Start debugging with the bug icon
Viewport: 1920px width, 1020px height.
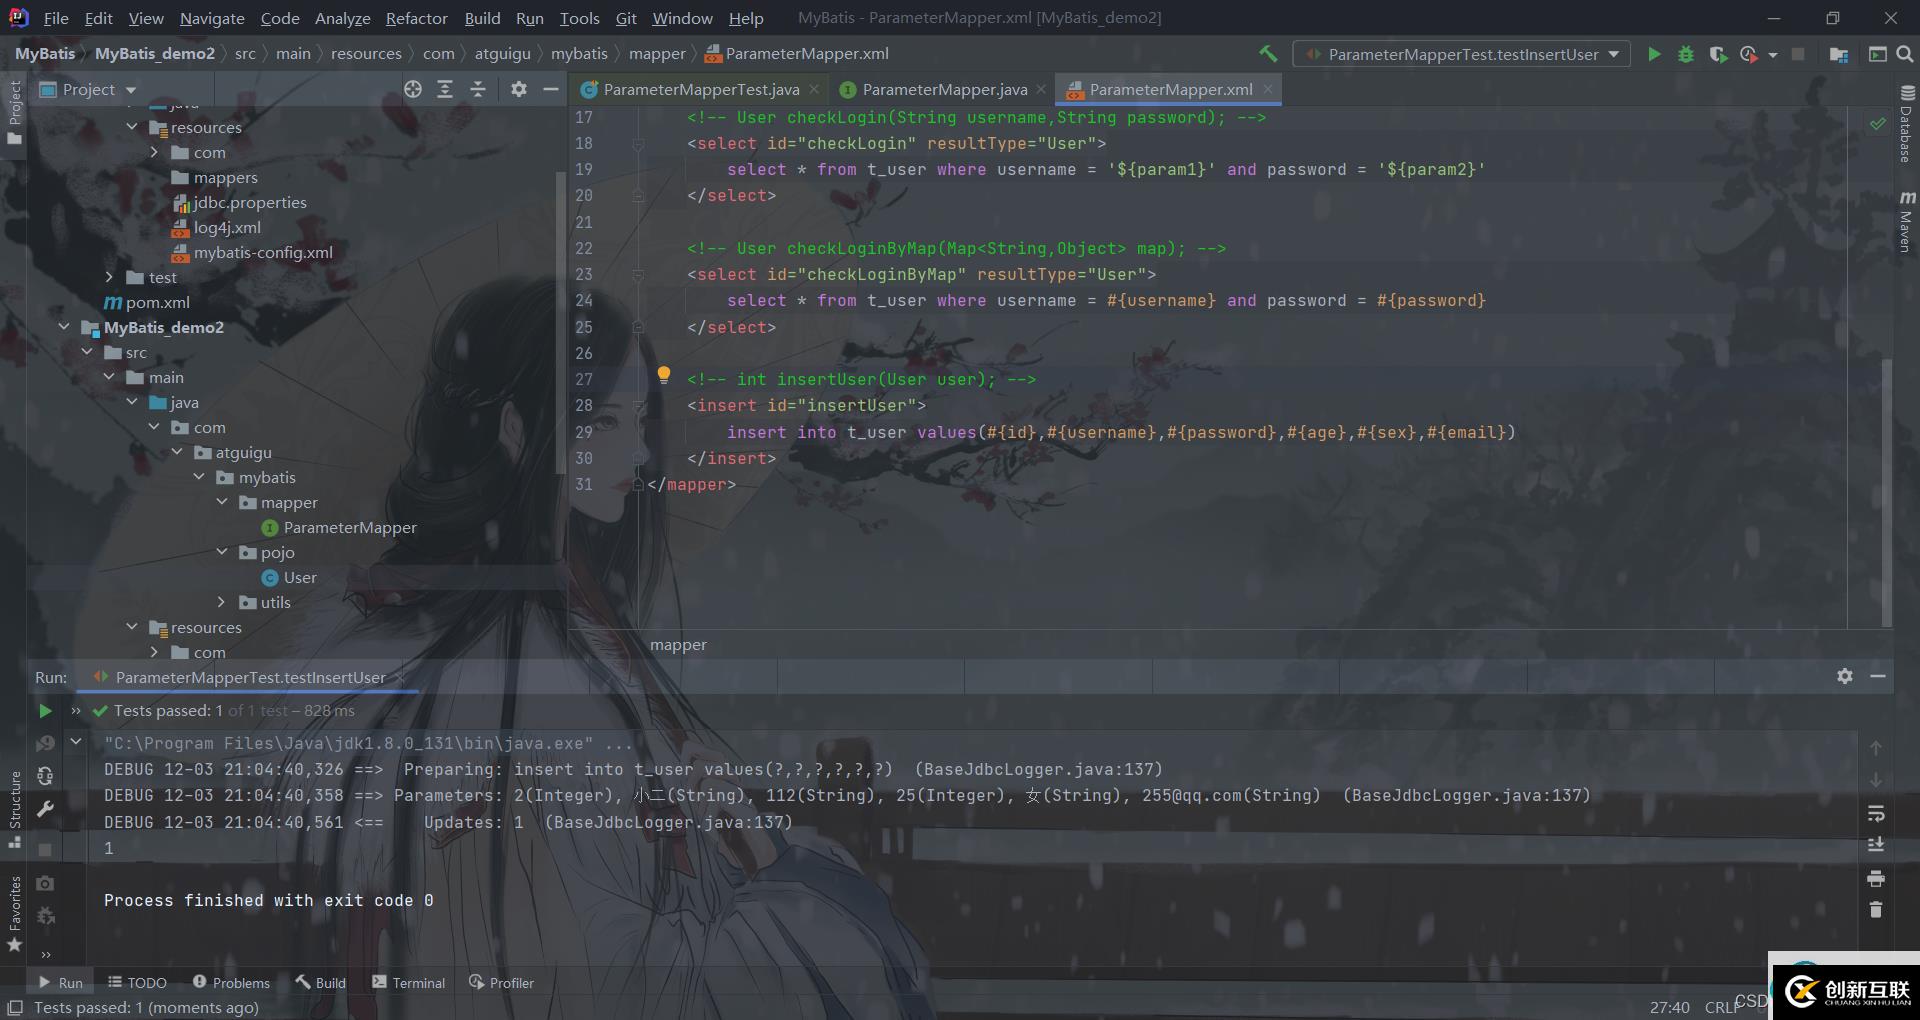[1686, 54]
